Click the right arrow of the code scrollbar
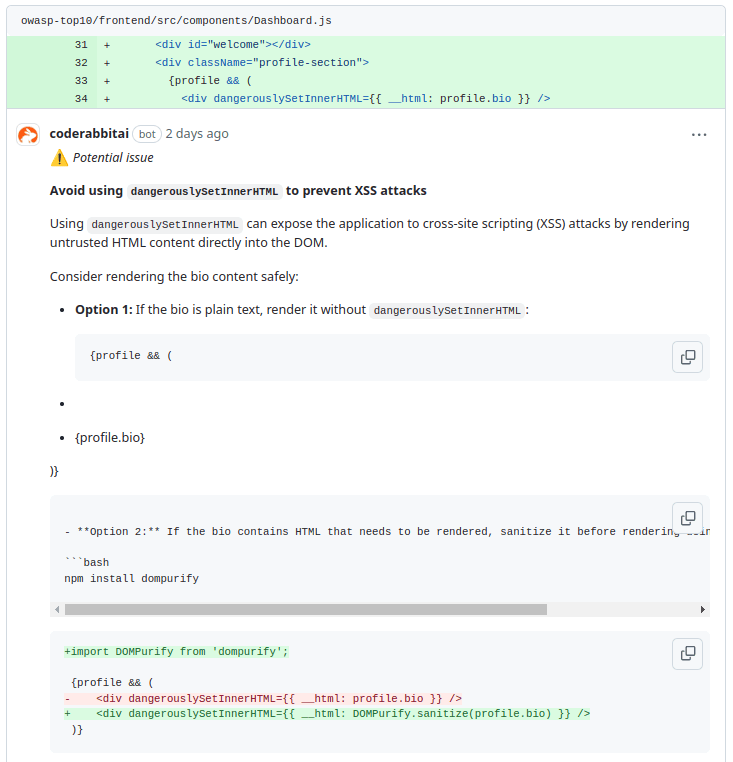 (x=703, y=609)
